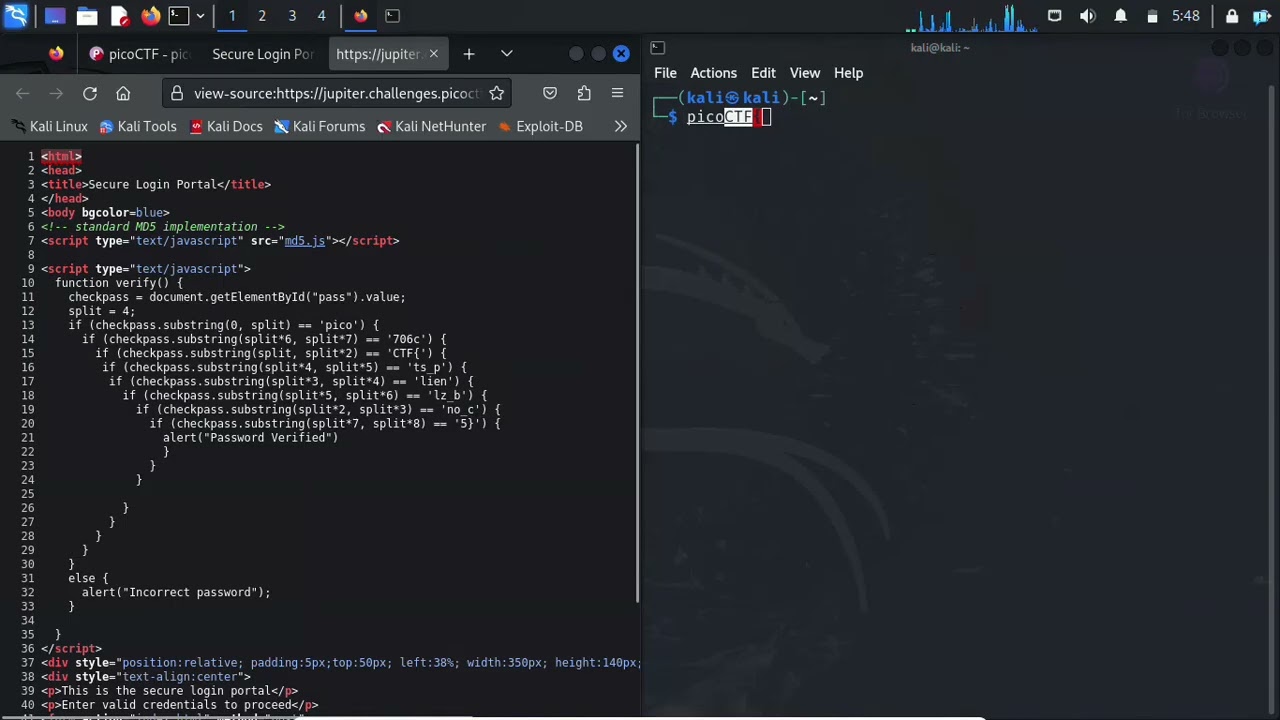
Task: Open the notifications bell icon
Action: (x=1121, y=16)
